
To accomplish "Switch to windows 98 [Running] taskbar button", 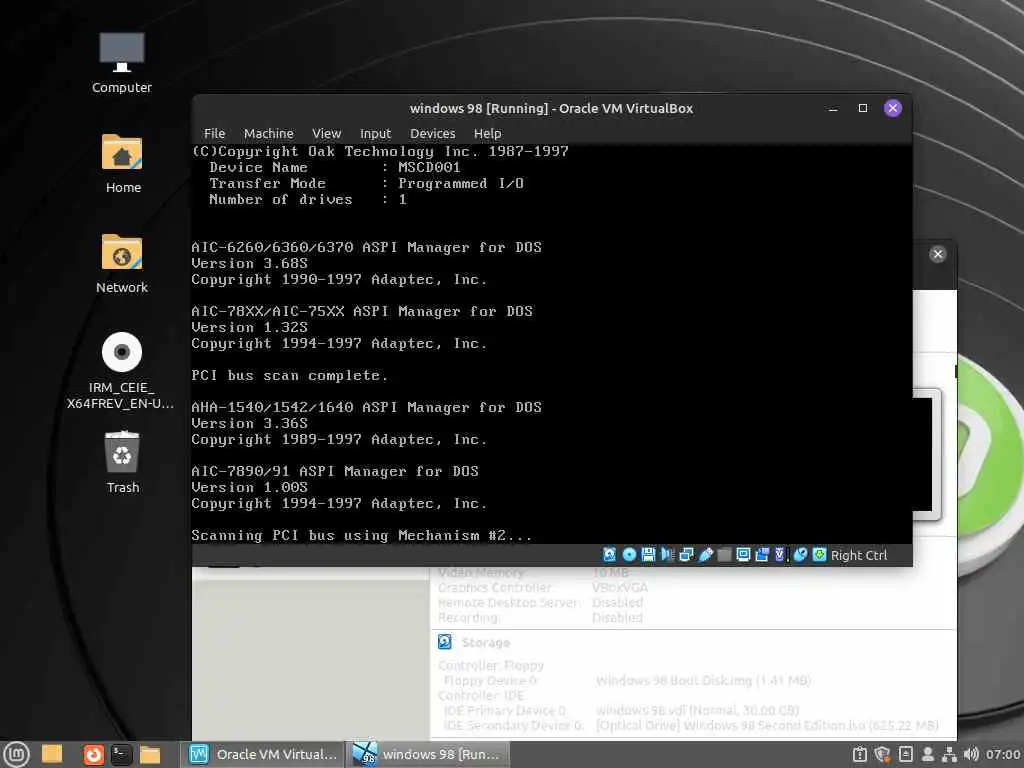I will pyautogui.click(x=427, y=754).
